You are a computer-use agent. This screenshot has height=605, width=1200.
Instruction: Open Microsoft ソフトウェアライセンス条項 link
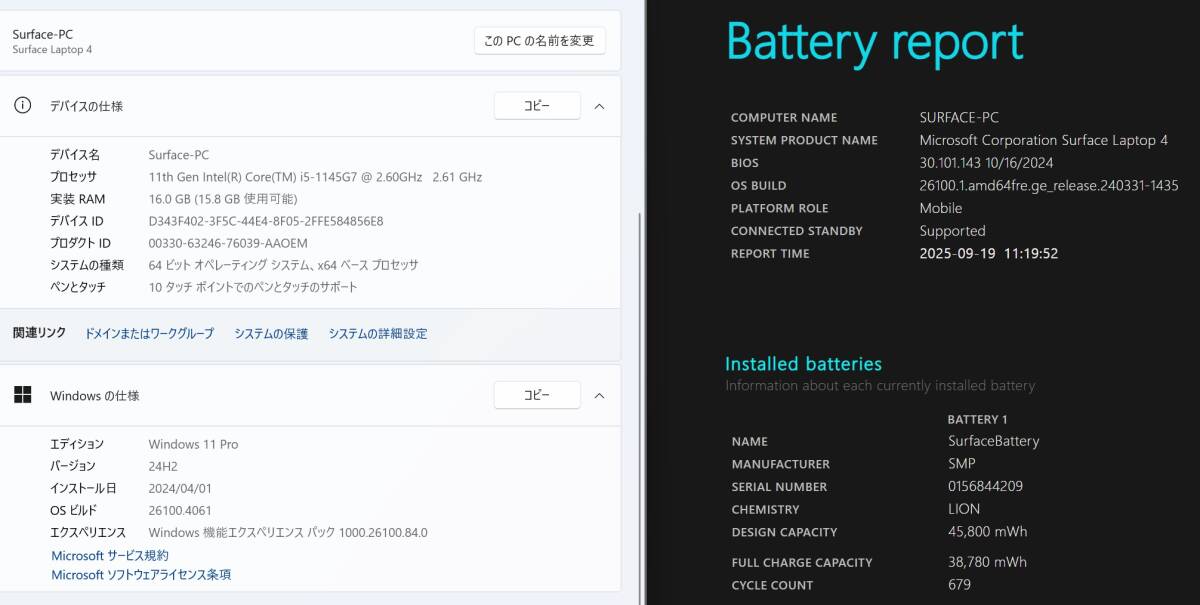(141, 575)
